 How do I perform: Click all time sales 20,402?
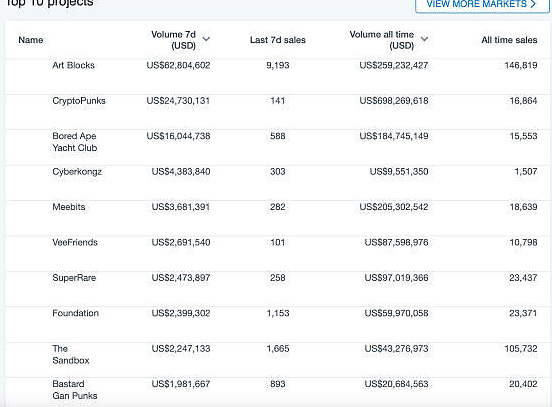[x=523, y=384]
